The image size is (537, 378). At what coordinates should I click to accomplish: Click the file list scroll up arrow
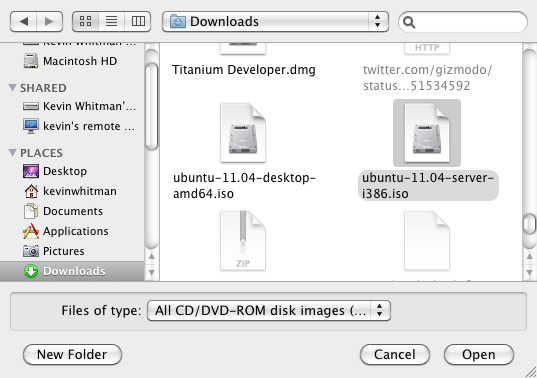[529, 256]
